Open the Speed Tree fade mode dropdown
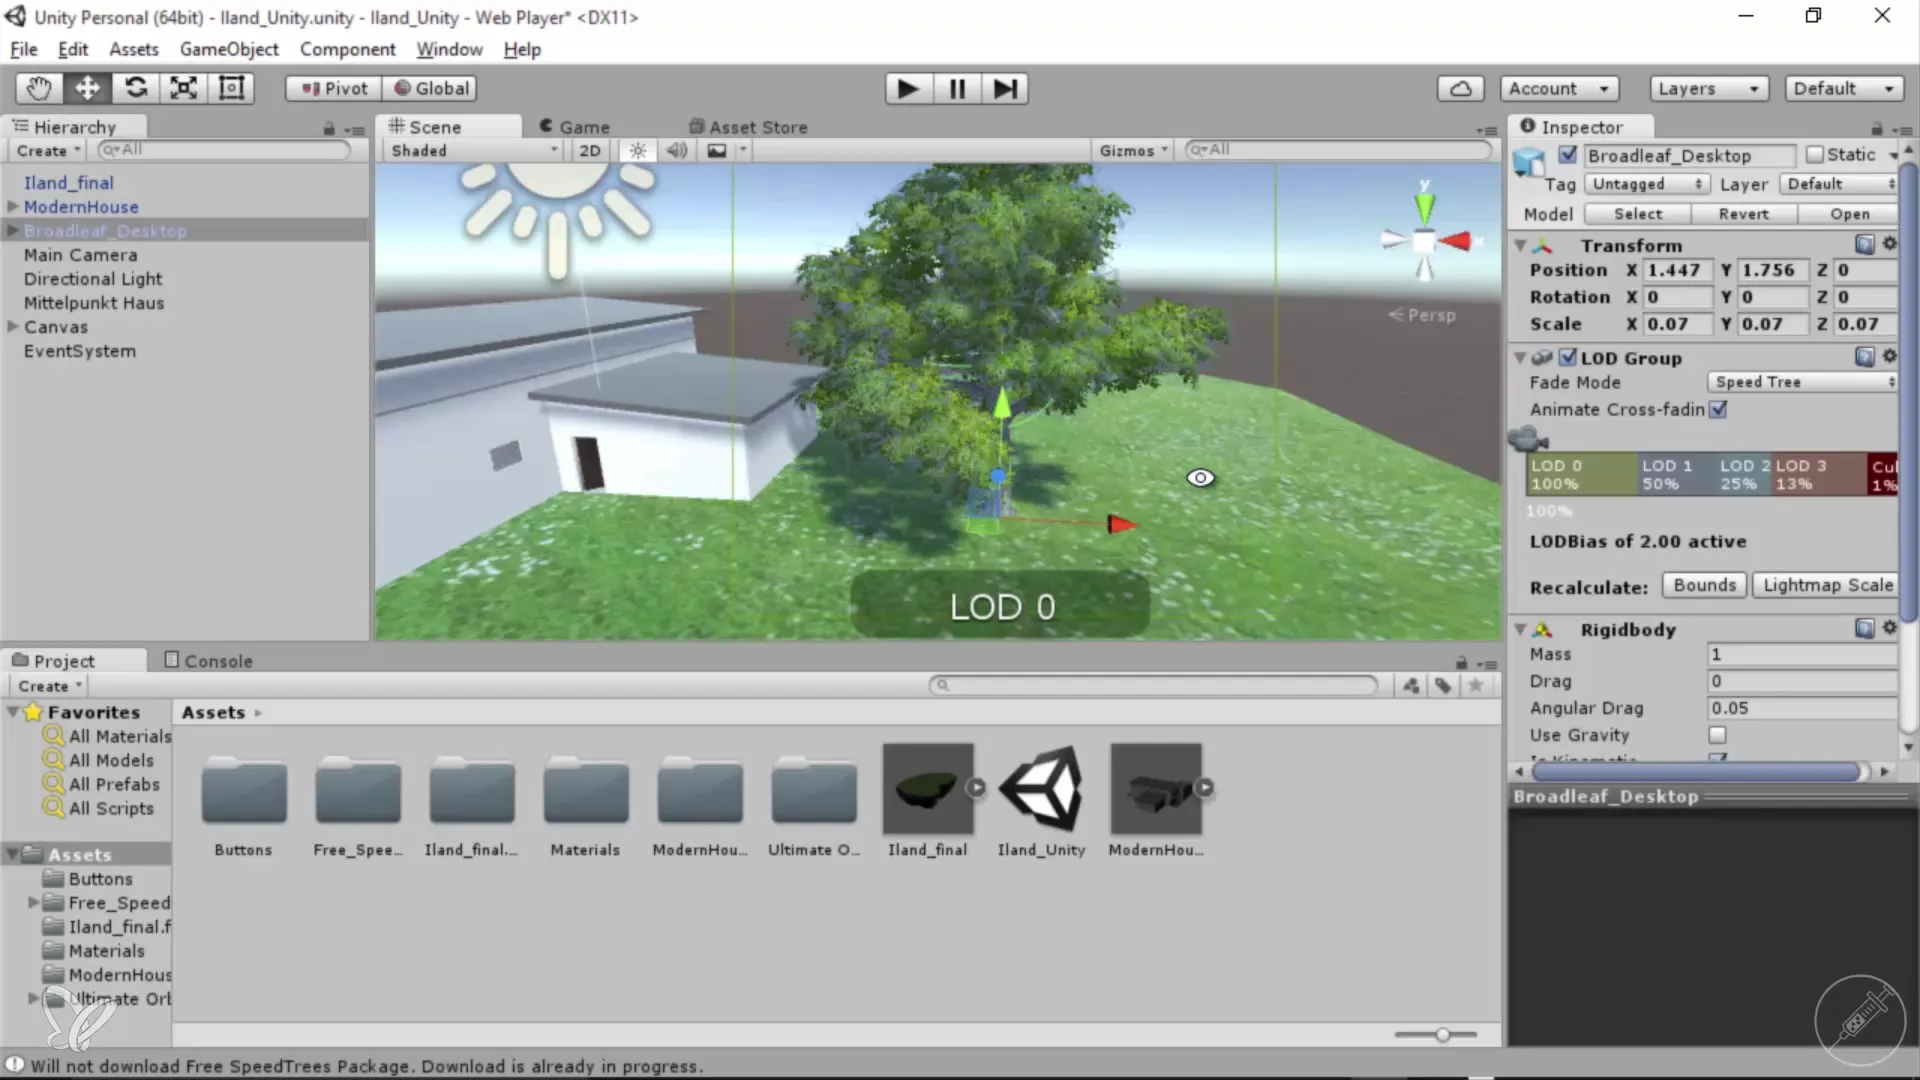The height and width of the screenshot is (1080, 1920). [1802, 382]
